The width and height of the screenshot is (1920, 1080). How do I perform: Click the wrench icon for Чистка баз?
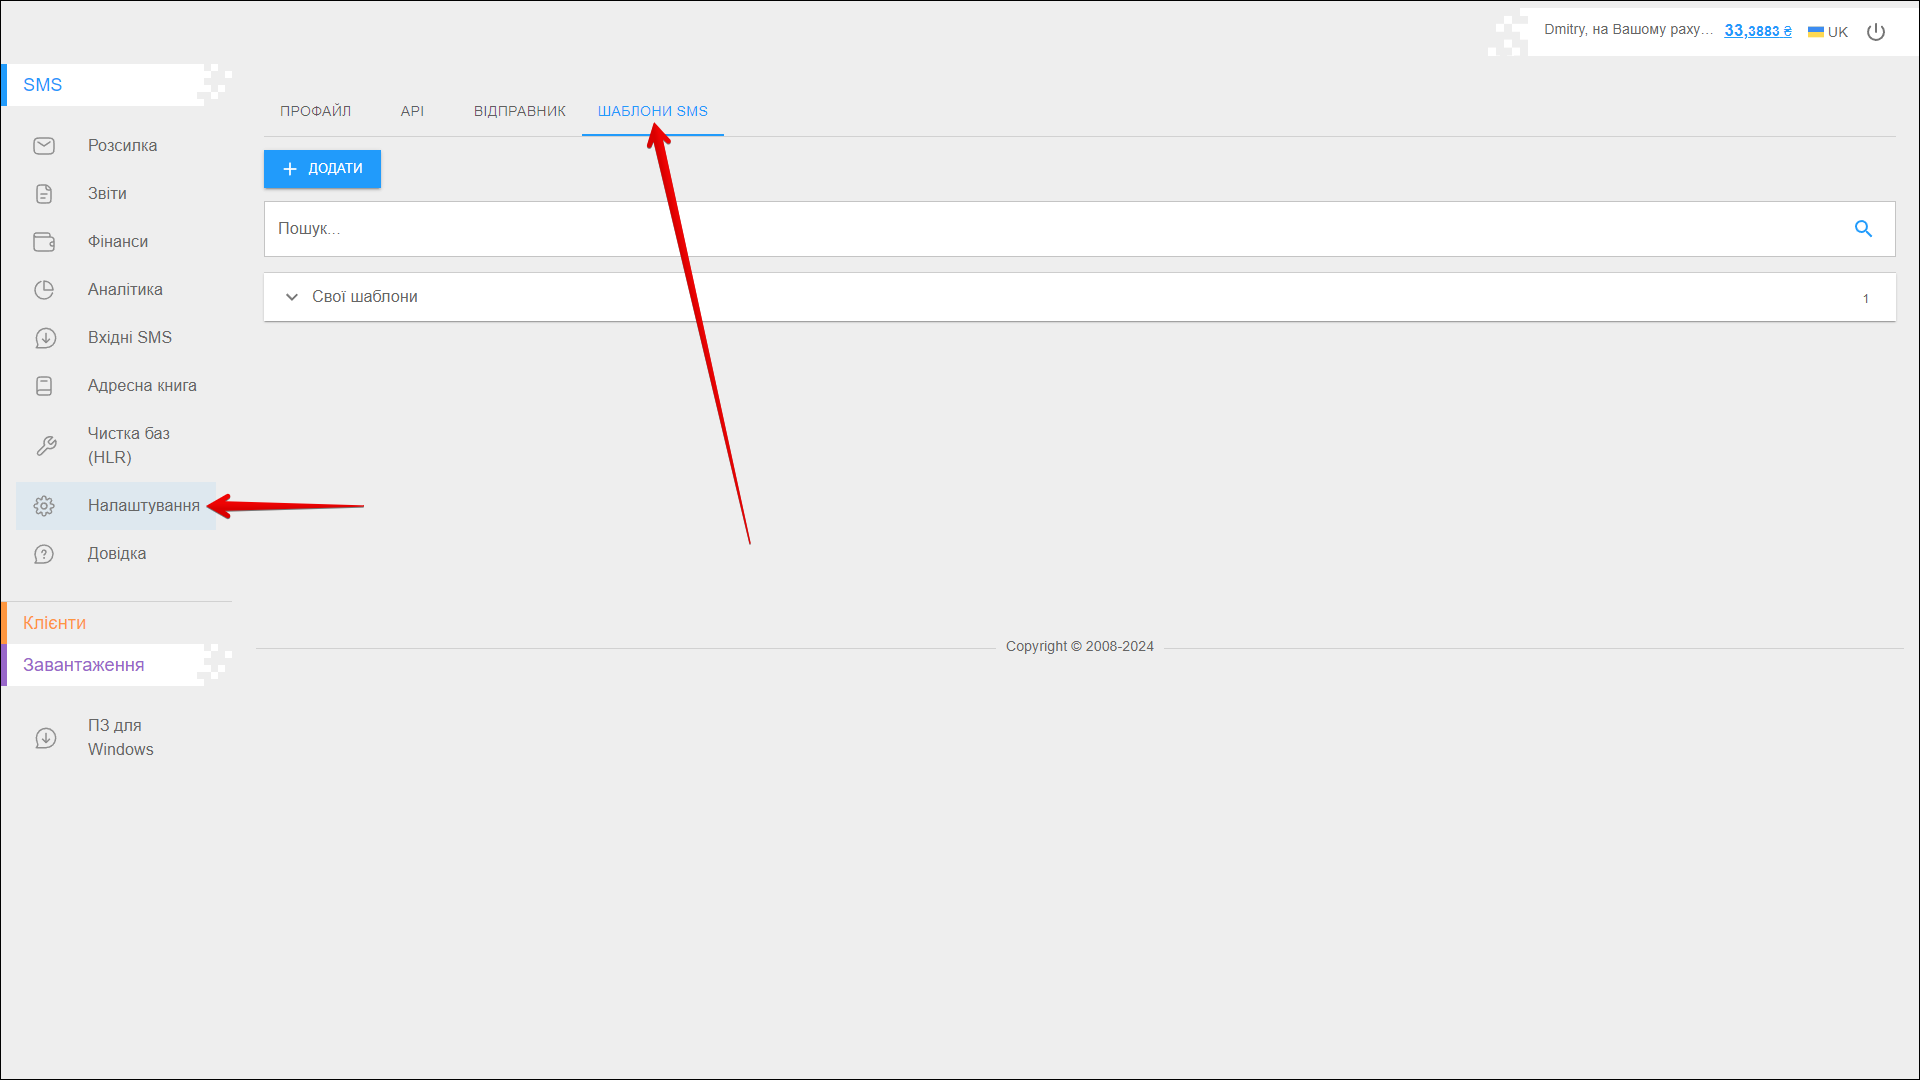46,446
